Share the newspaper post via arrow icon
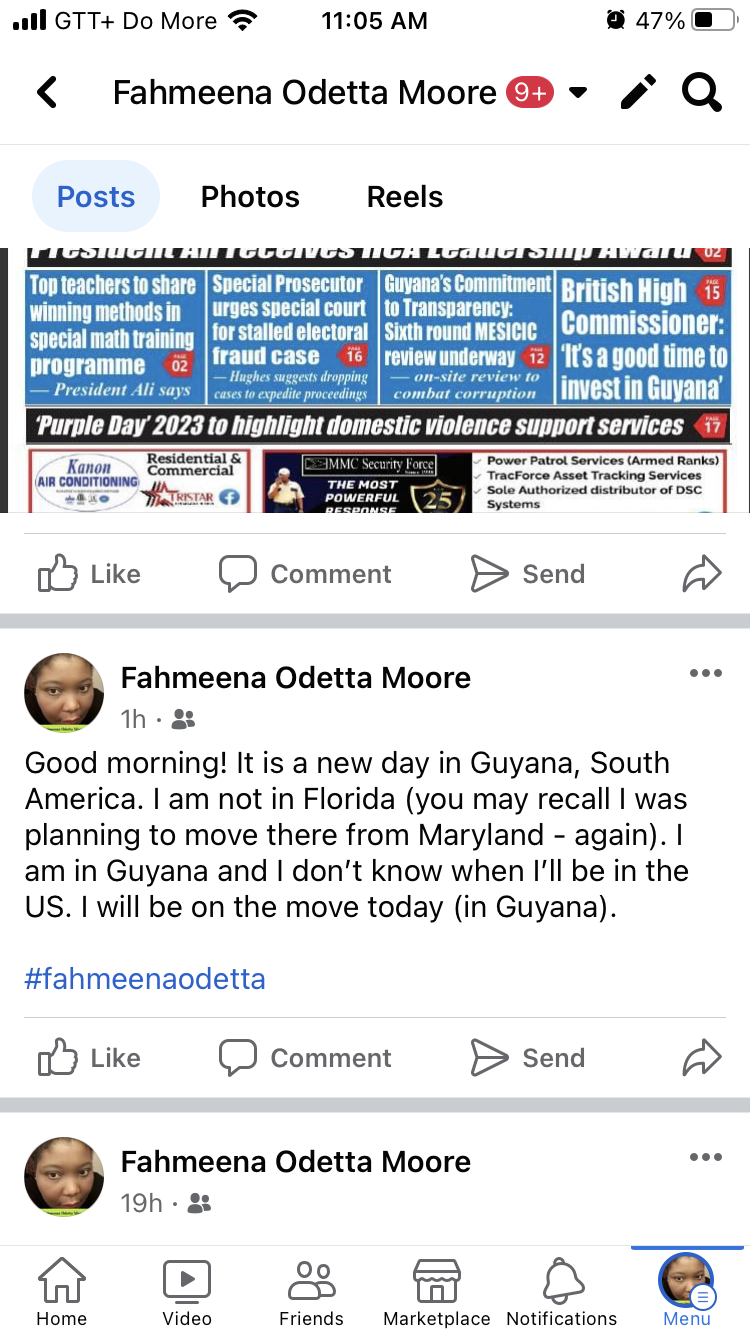 [x=701, y=574]
